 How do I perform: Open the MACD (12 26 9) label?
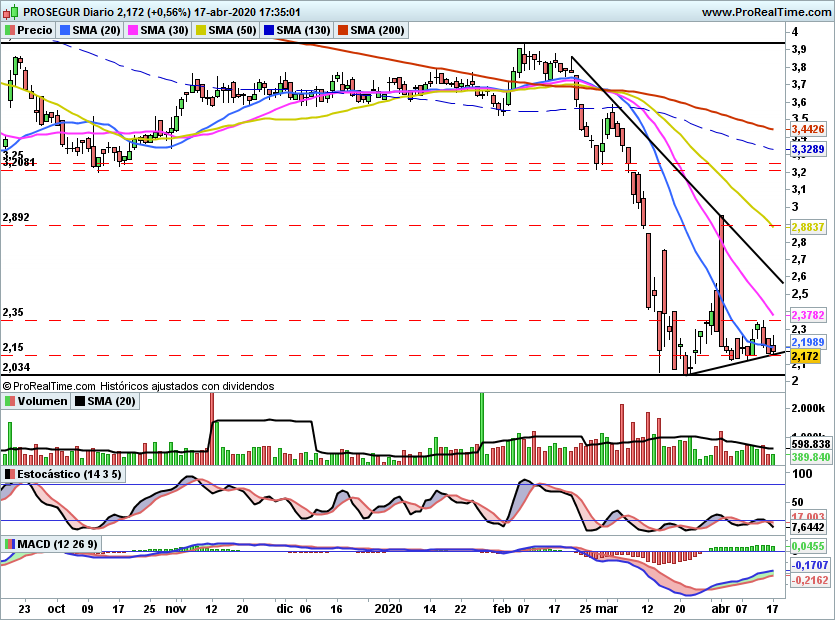[58, 544]
